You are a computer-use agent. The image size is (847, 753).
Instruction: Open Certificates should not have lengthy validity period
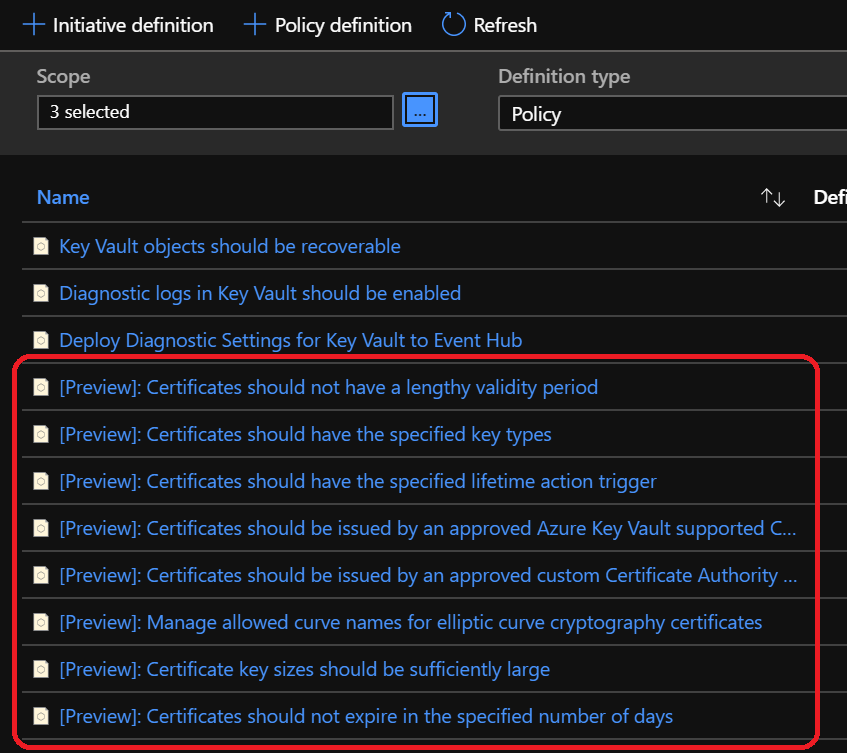point(328,388)
